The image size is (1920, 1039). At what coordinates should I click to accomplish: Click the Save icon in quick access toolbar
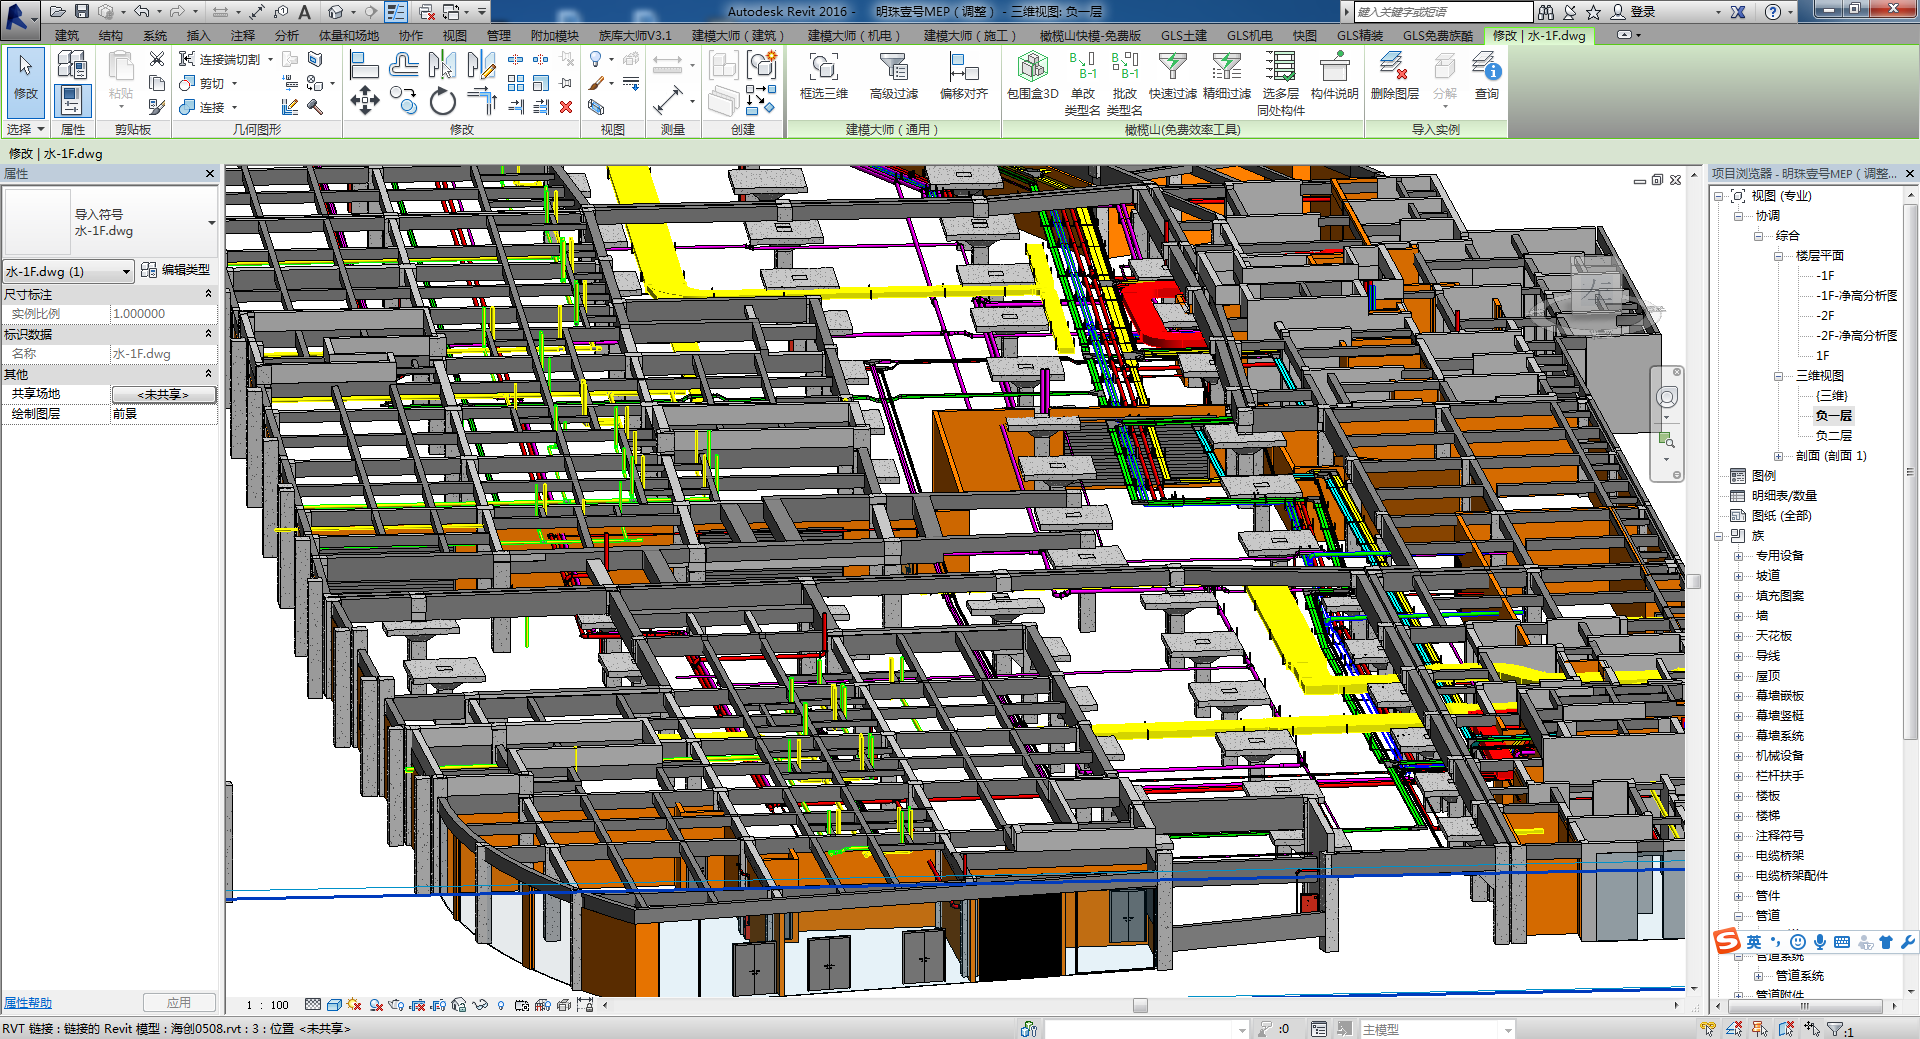click(82, 11)
